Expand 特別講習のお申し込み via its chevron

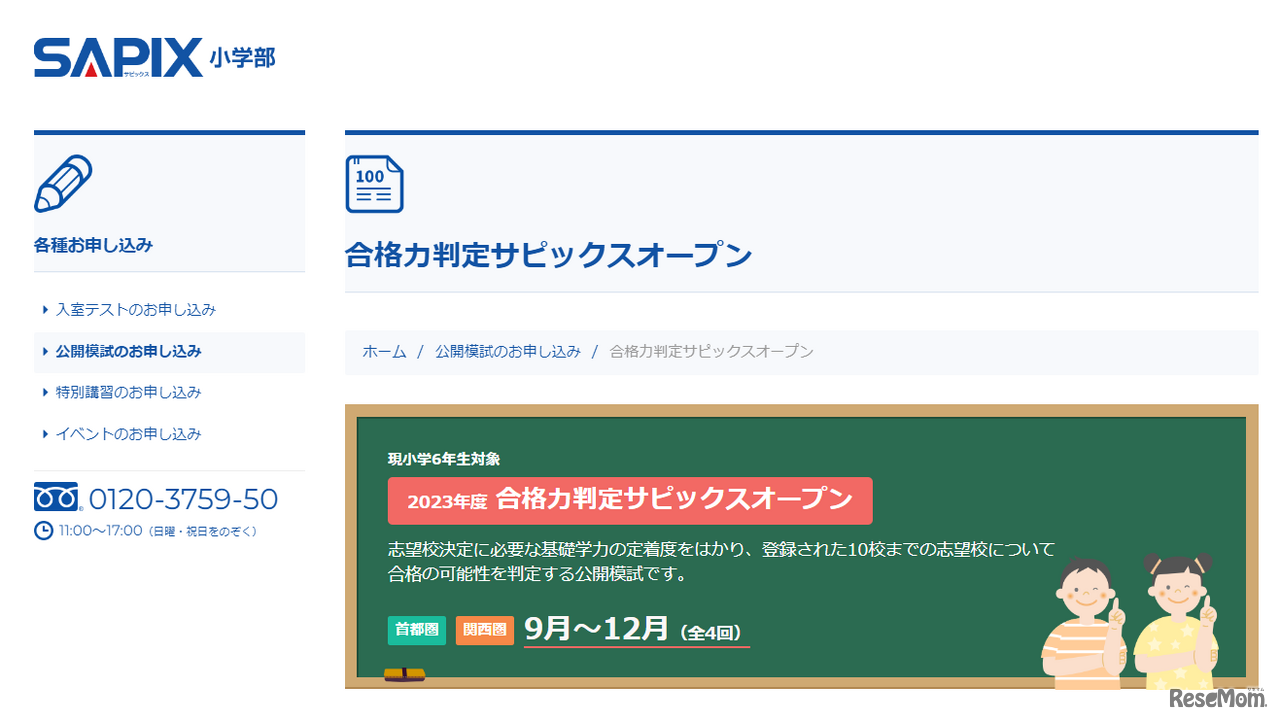44,393
